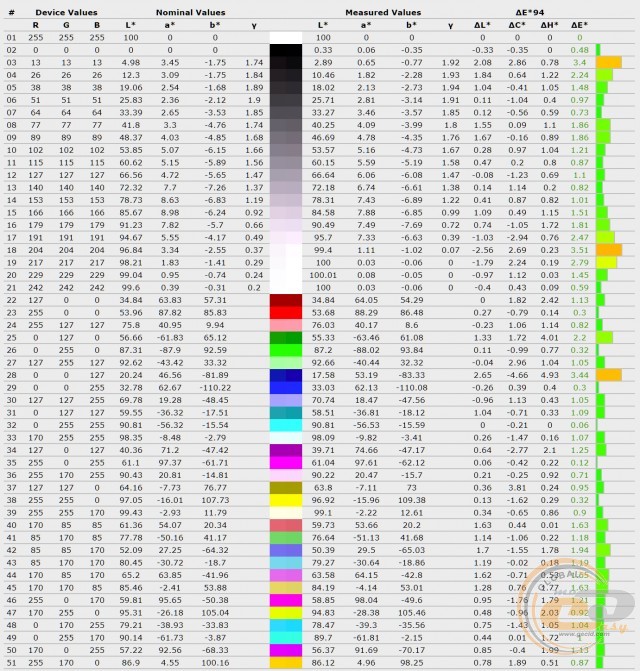
Task: Click the orange swatch in row 51
Action: (286, 662)
